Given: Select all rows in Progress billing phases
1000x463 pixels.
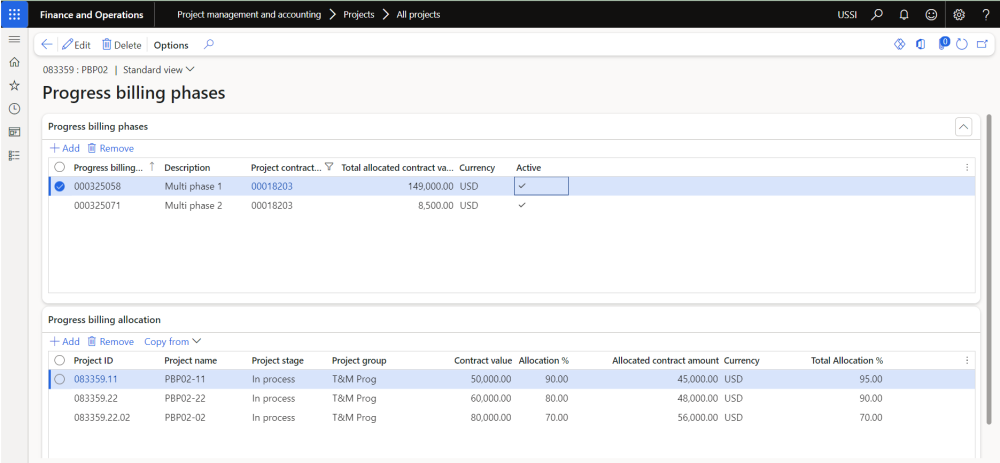Looking at the screenshot, I should tap(60, 167).
